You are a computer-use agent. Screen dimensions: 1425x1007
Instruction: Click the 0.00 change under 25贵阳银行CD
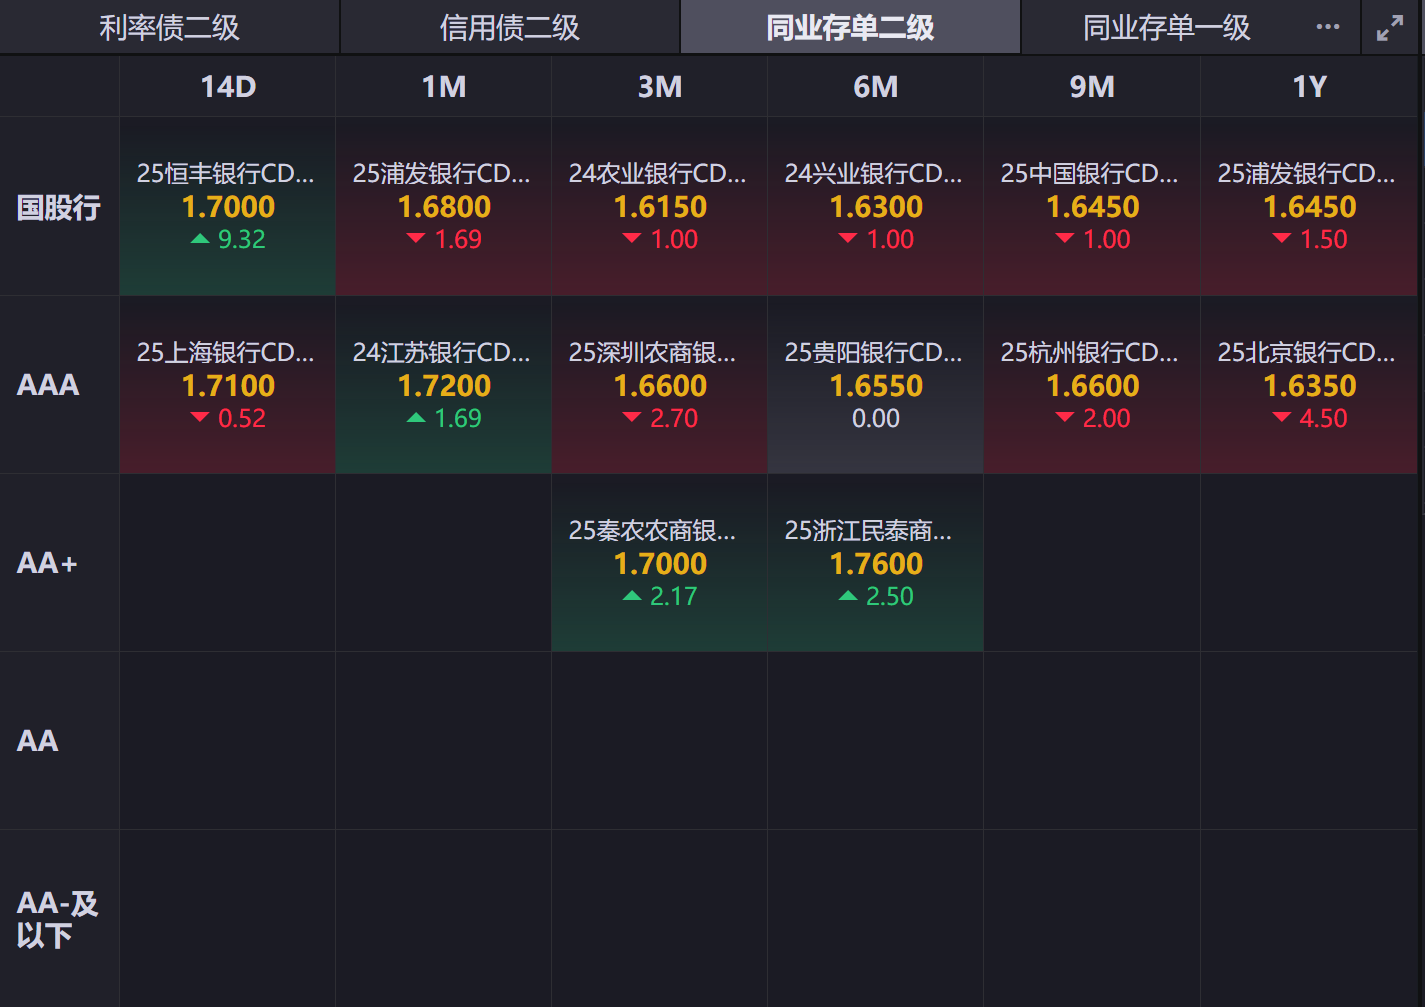point(876,419)
